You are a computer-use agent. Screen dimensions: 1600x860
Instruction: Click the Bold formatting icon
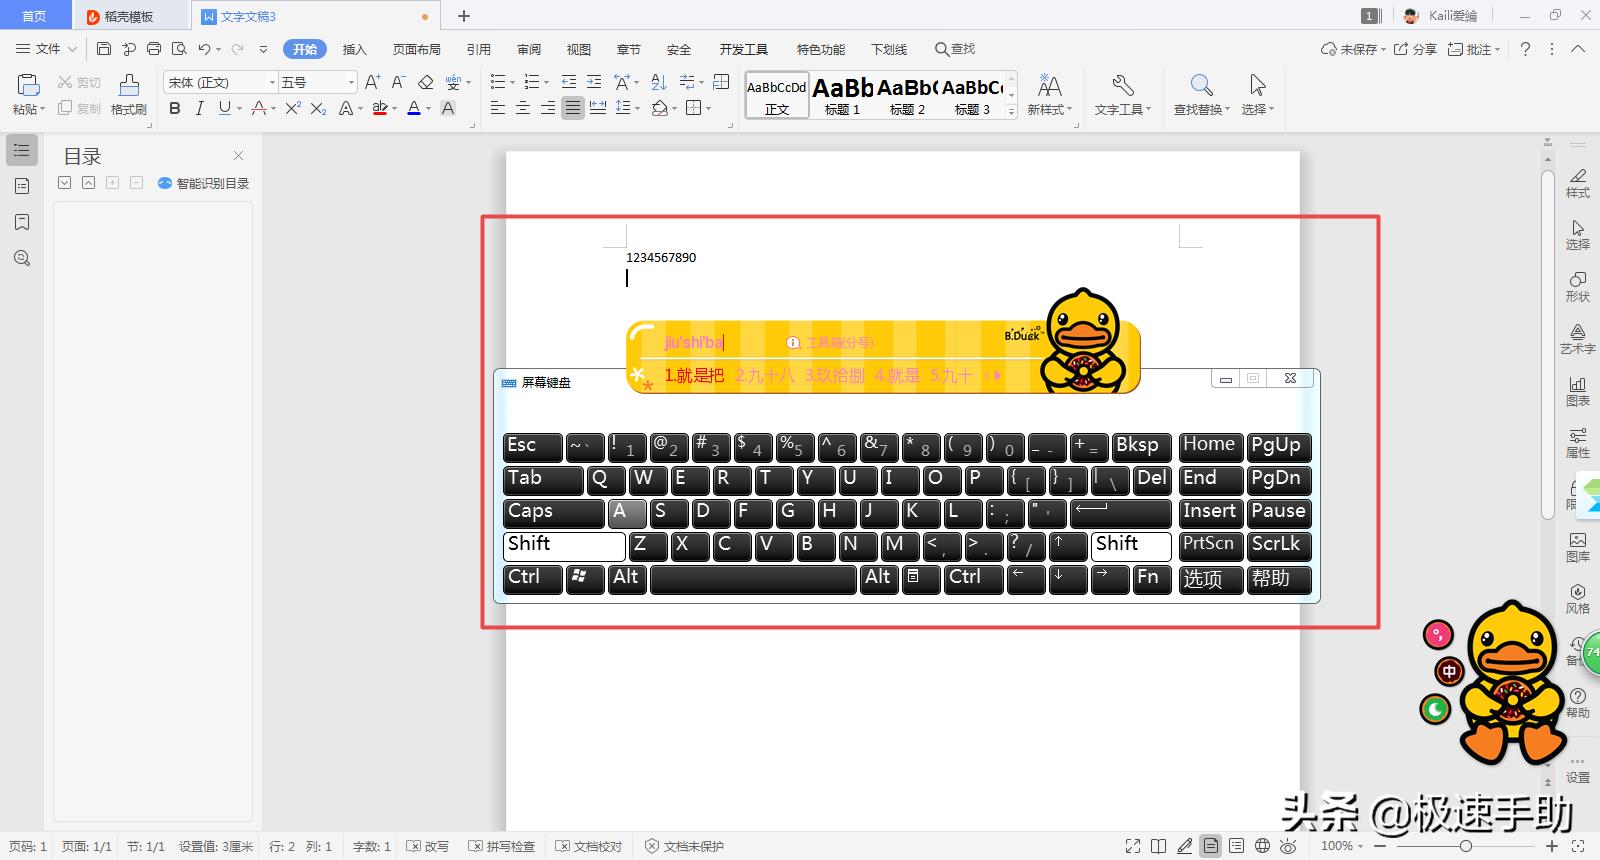point(175,108)
